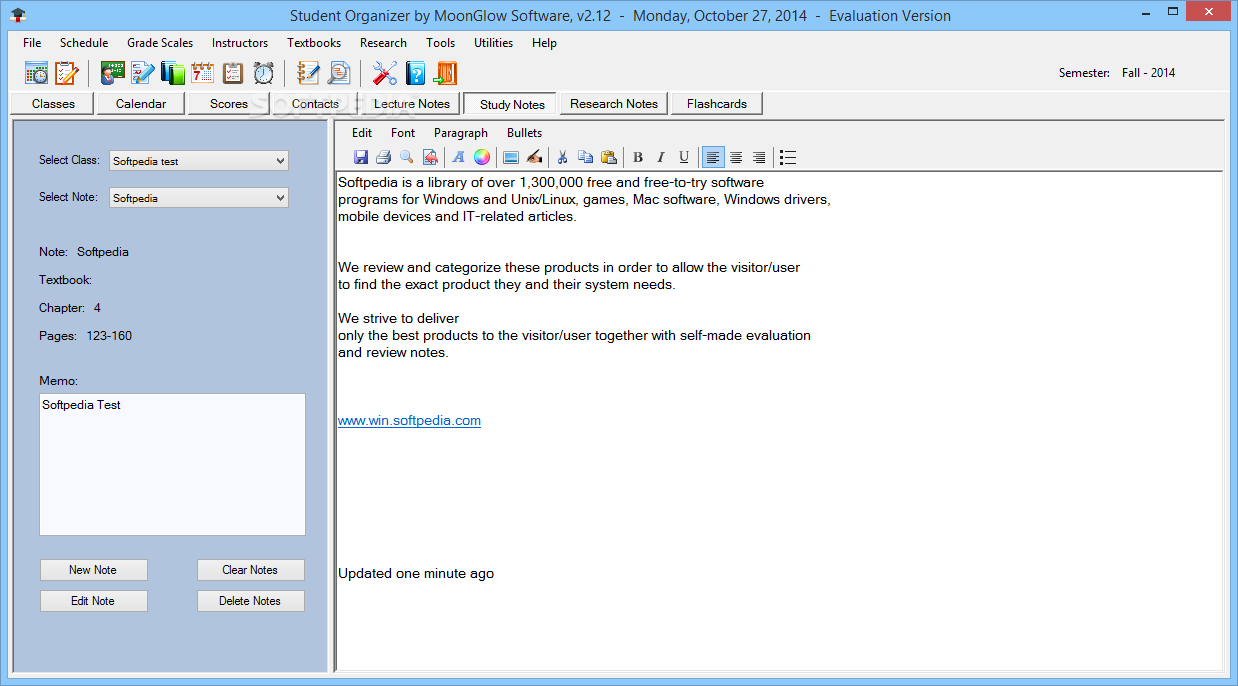Toggle italic formatting

pyautogui.click(x=661, y=157)
